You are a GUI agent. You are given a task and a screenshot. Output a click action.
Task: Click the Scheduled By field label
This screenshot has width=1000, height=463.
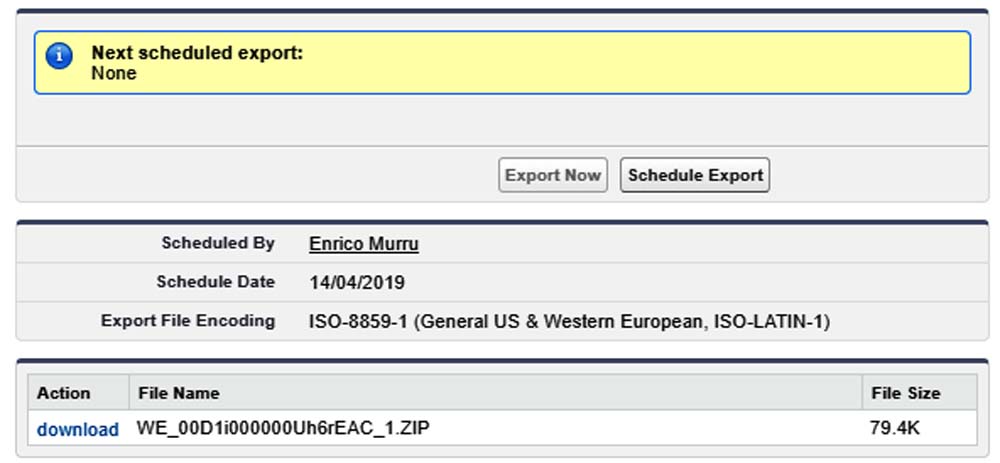point(217,243)
